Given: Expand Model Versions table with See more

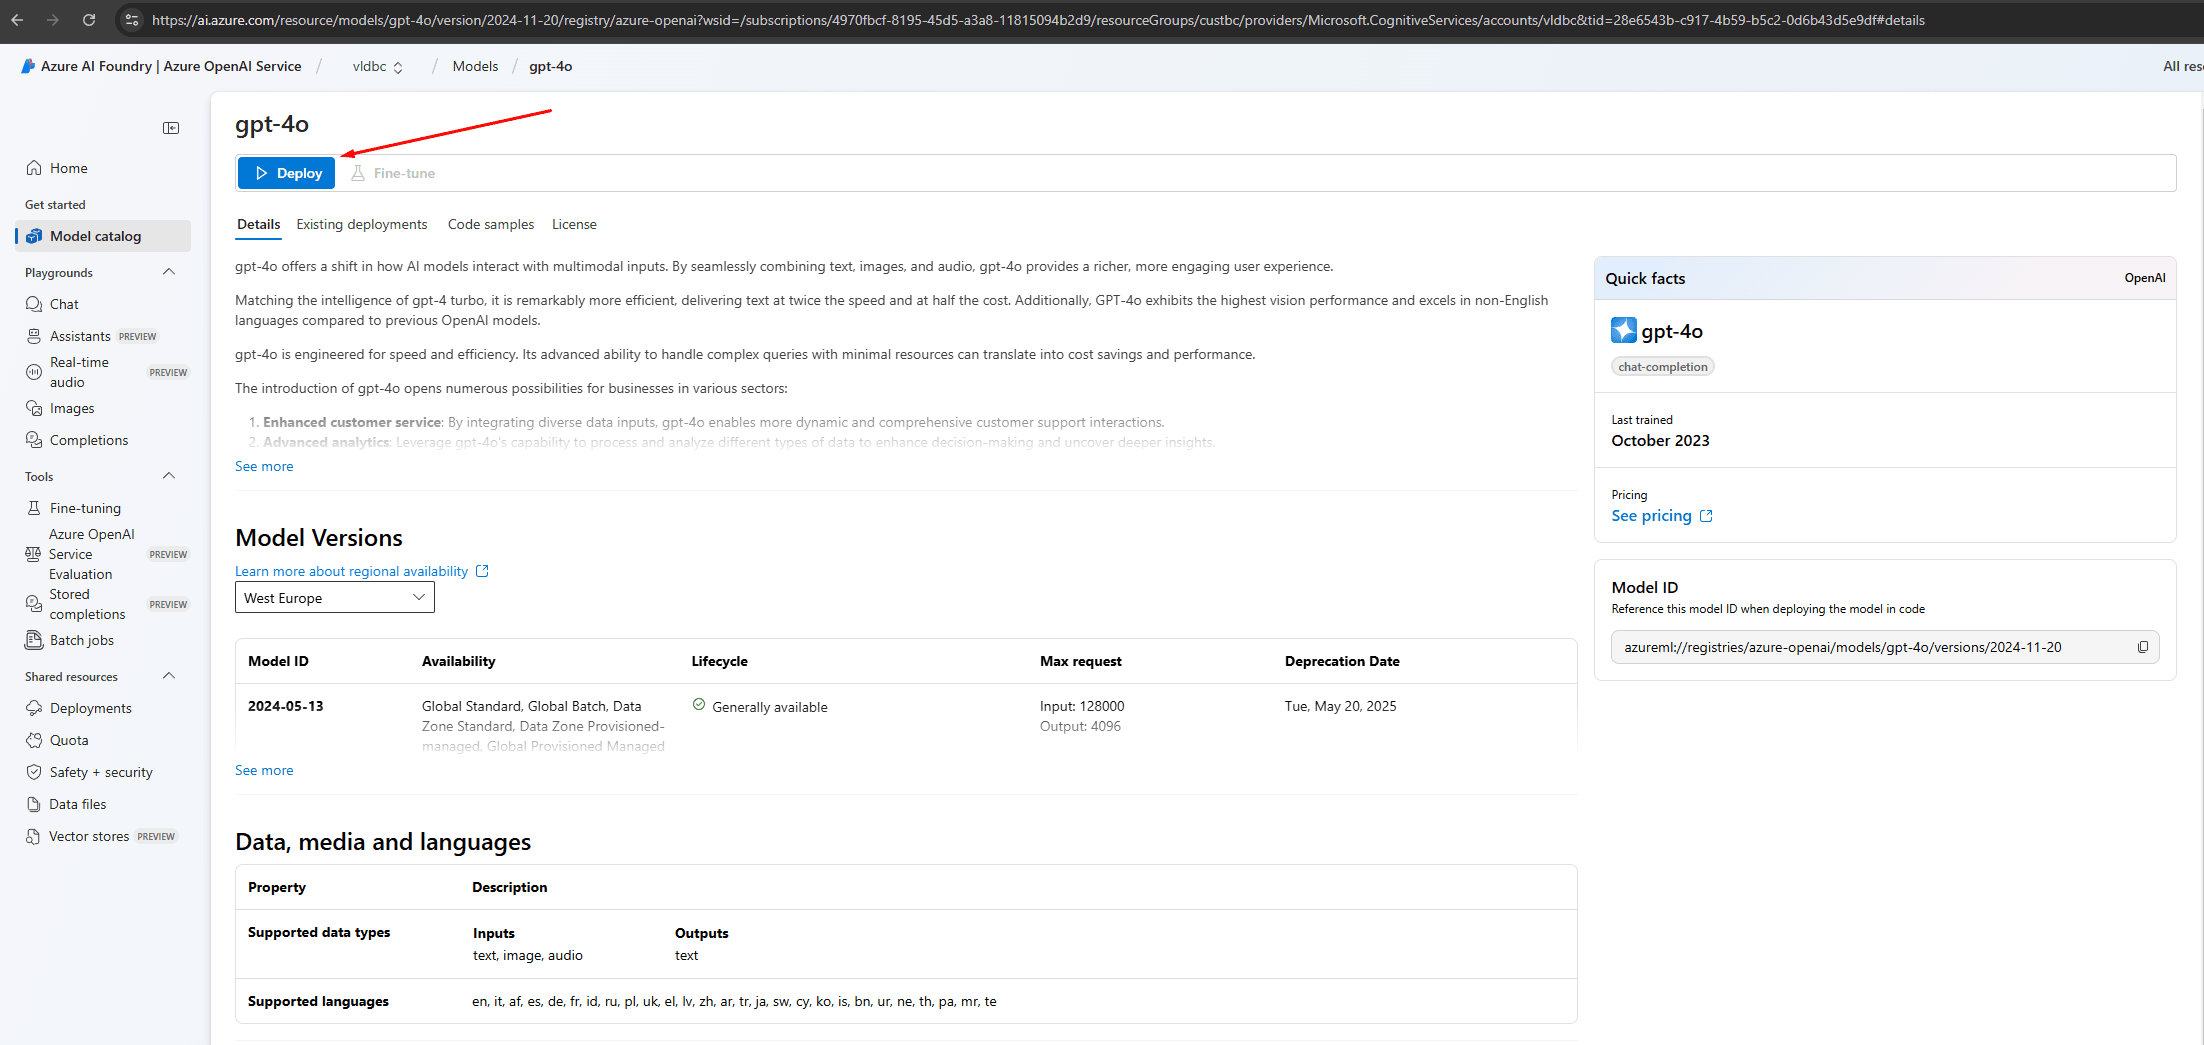Looking at the screenshot, I should pyautogui.click(x=264, y=770).
